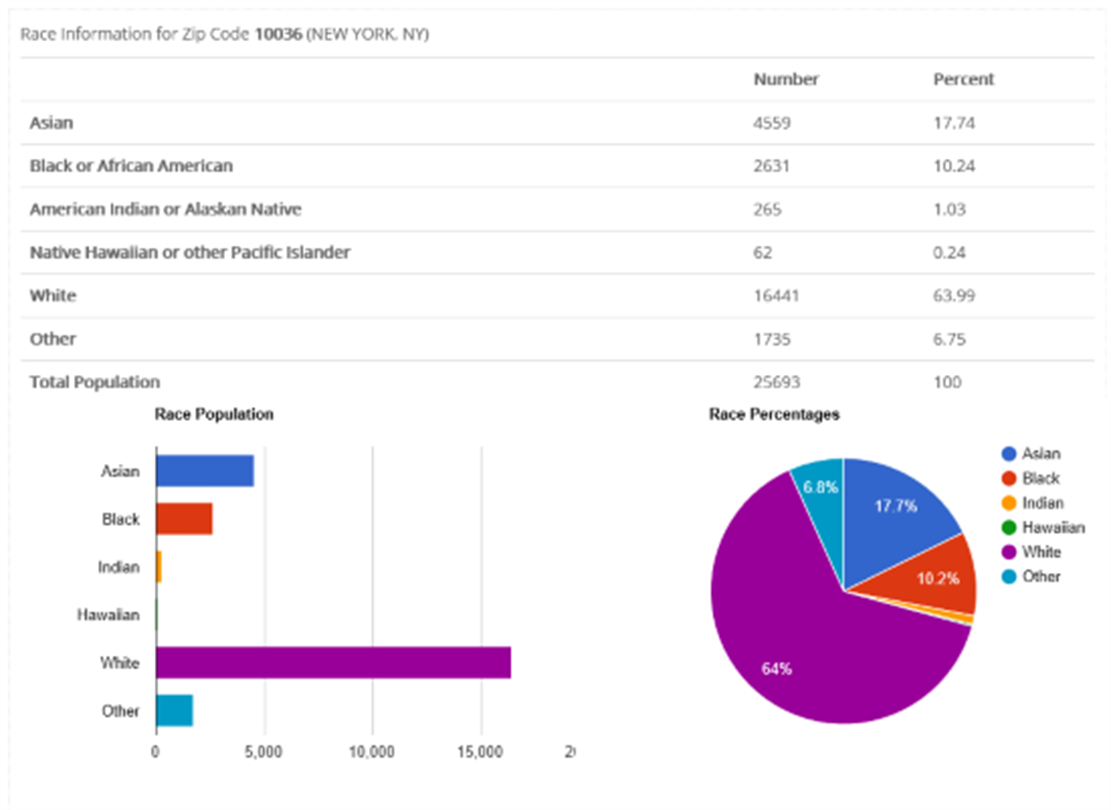
Task: Select the purple White bar in bar chart
Action: (333, 663)
